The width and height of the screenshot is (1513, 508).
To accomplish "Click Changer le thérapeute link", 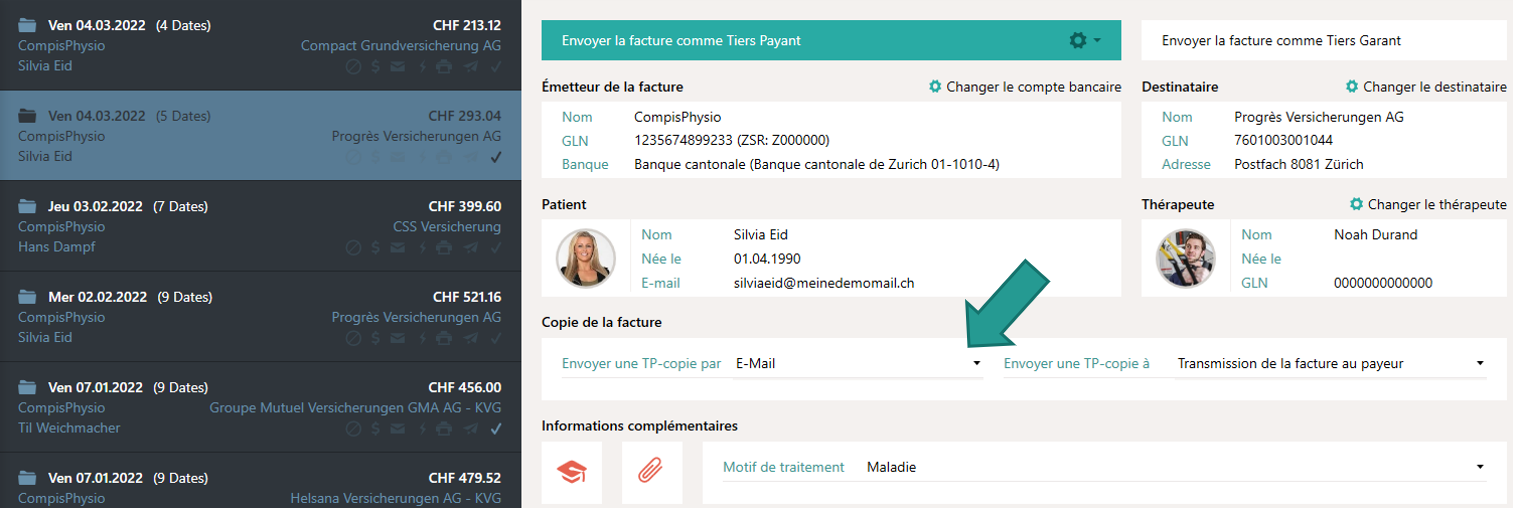I will pos(1437,204).
